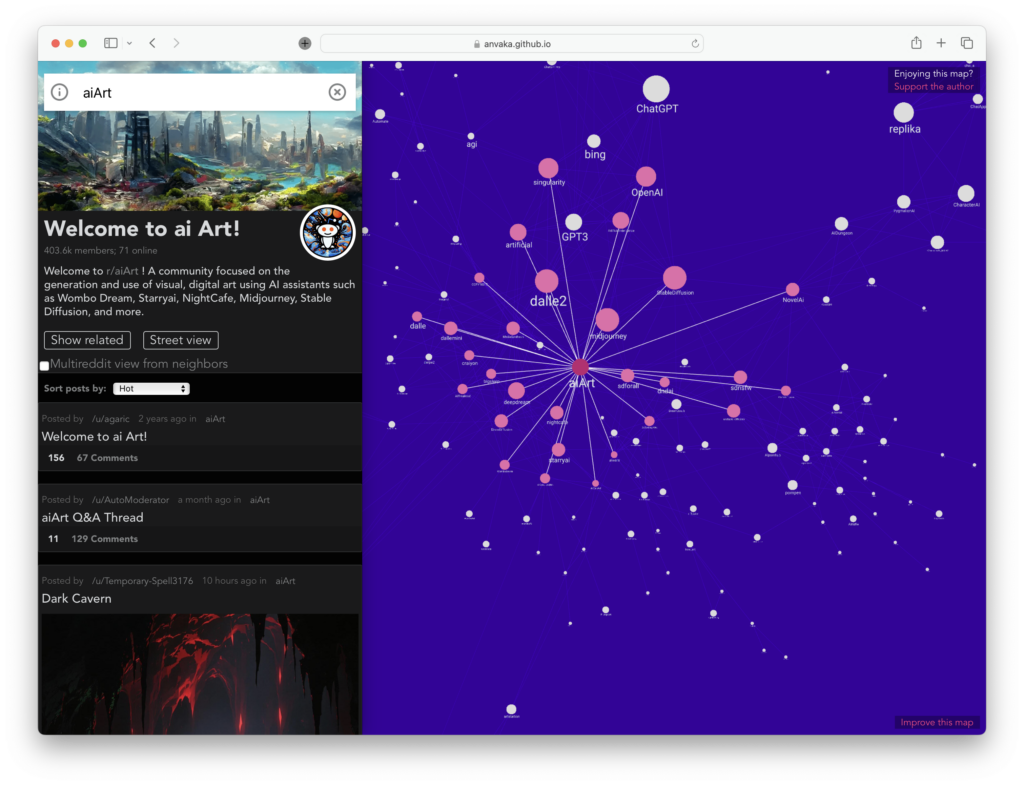Select the CharacterAI node on the map
1024x785 pixels.
point(965,193)
